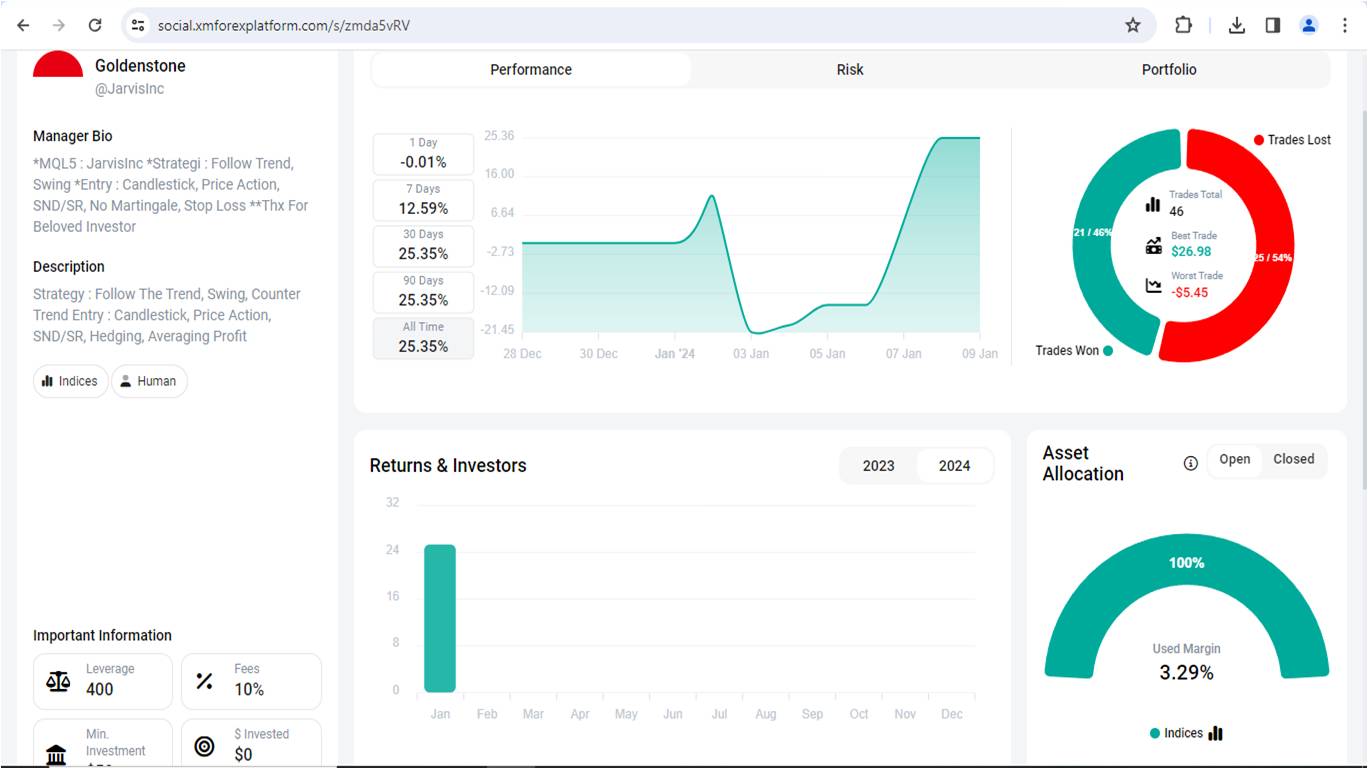Toggle the browser side panel icon

coord(1273,25)
